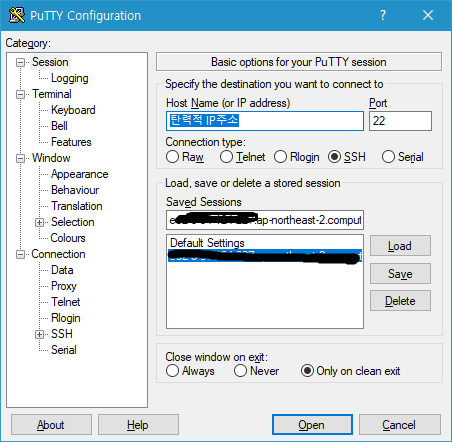Screen dimensions: 452x442
Task: Open the Translation category
Action: coord(77,206)
